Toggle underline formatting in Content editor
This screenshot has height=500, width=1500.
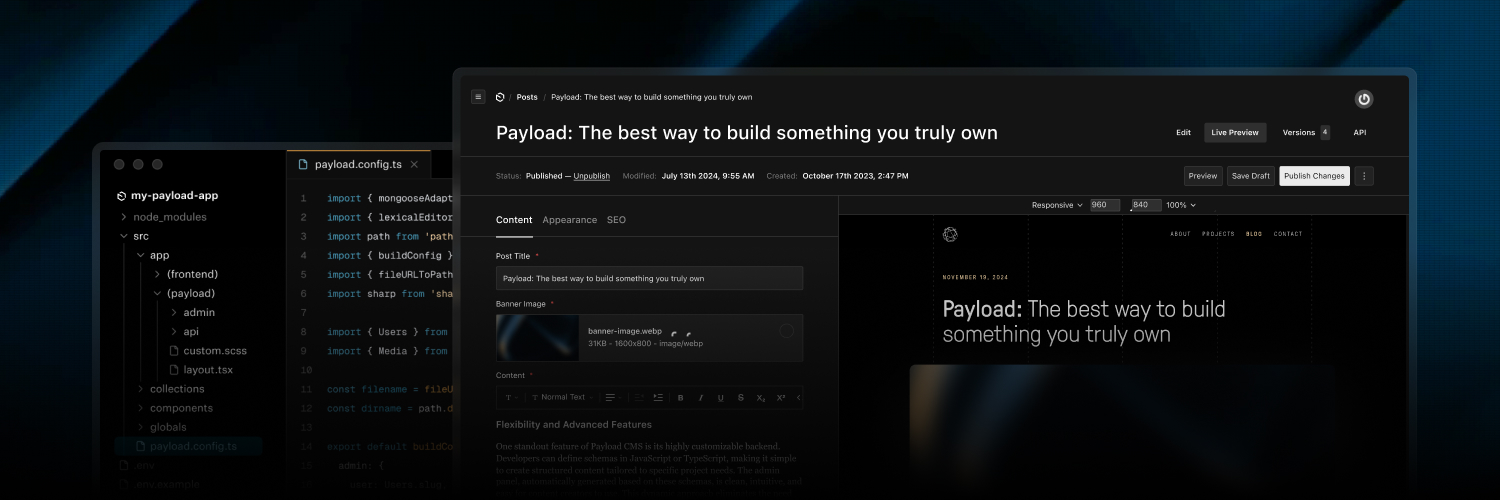pos(720,397)
